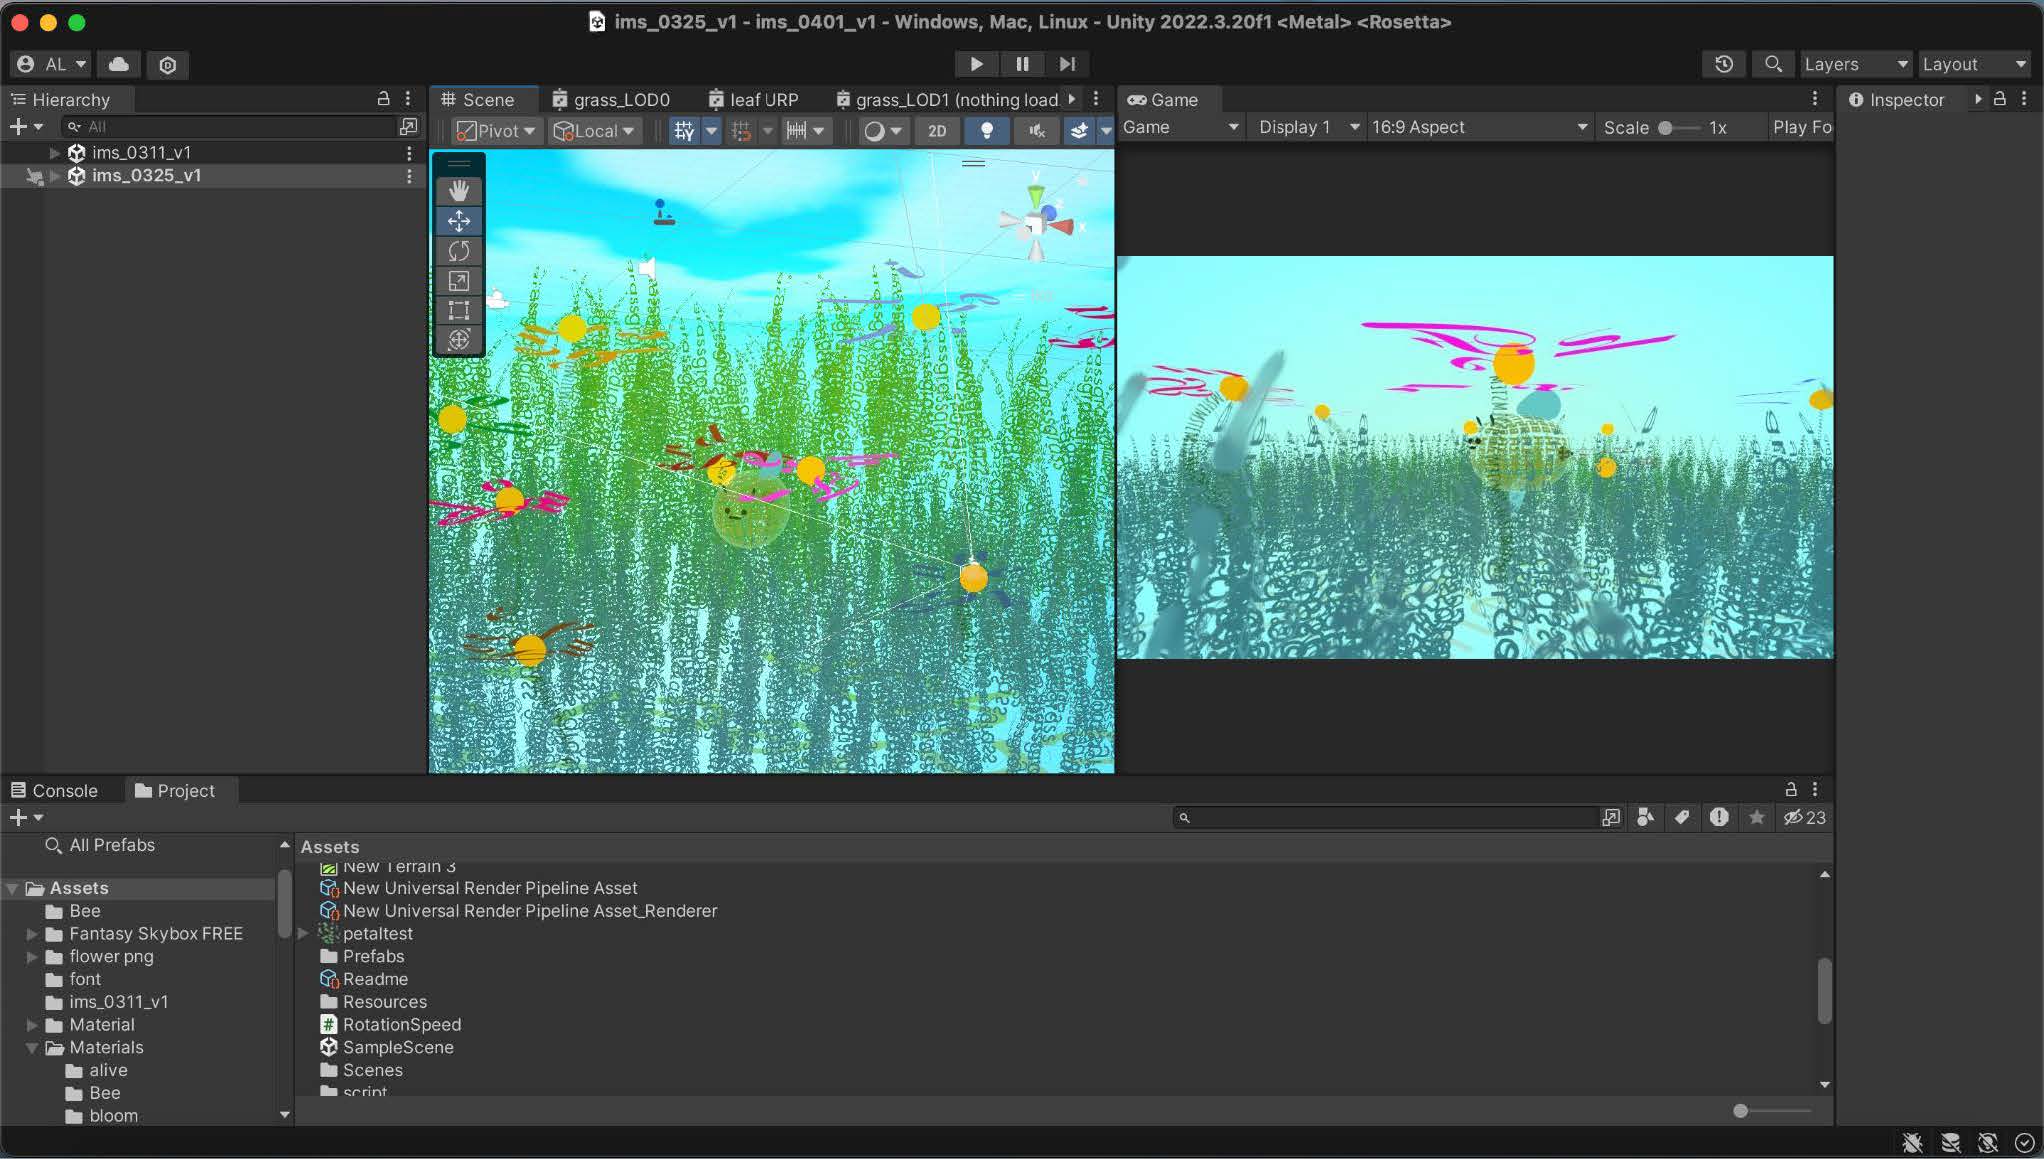Select the Prefabs folder in Assets list
Image resolution: width=2044 pixels, height=1159 pixels.
tap(373, 956)
